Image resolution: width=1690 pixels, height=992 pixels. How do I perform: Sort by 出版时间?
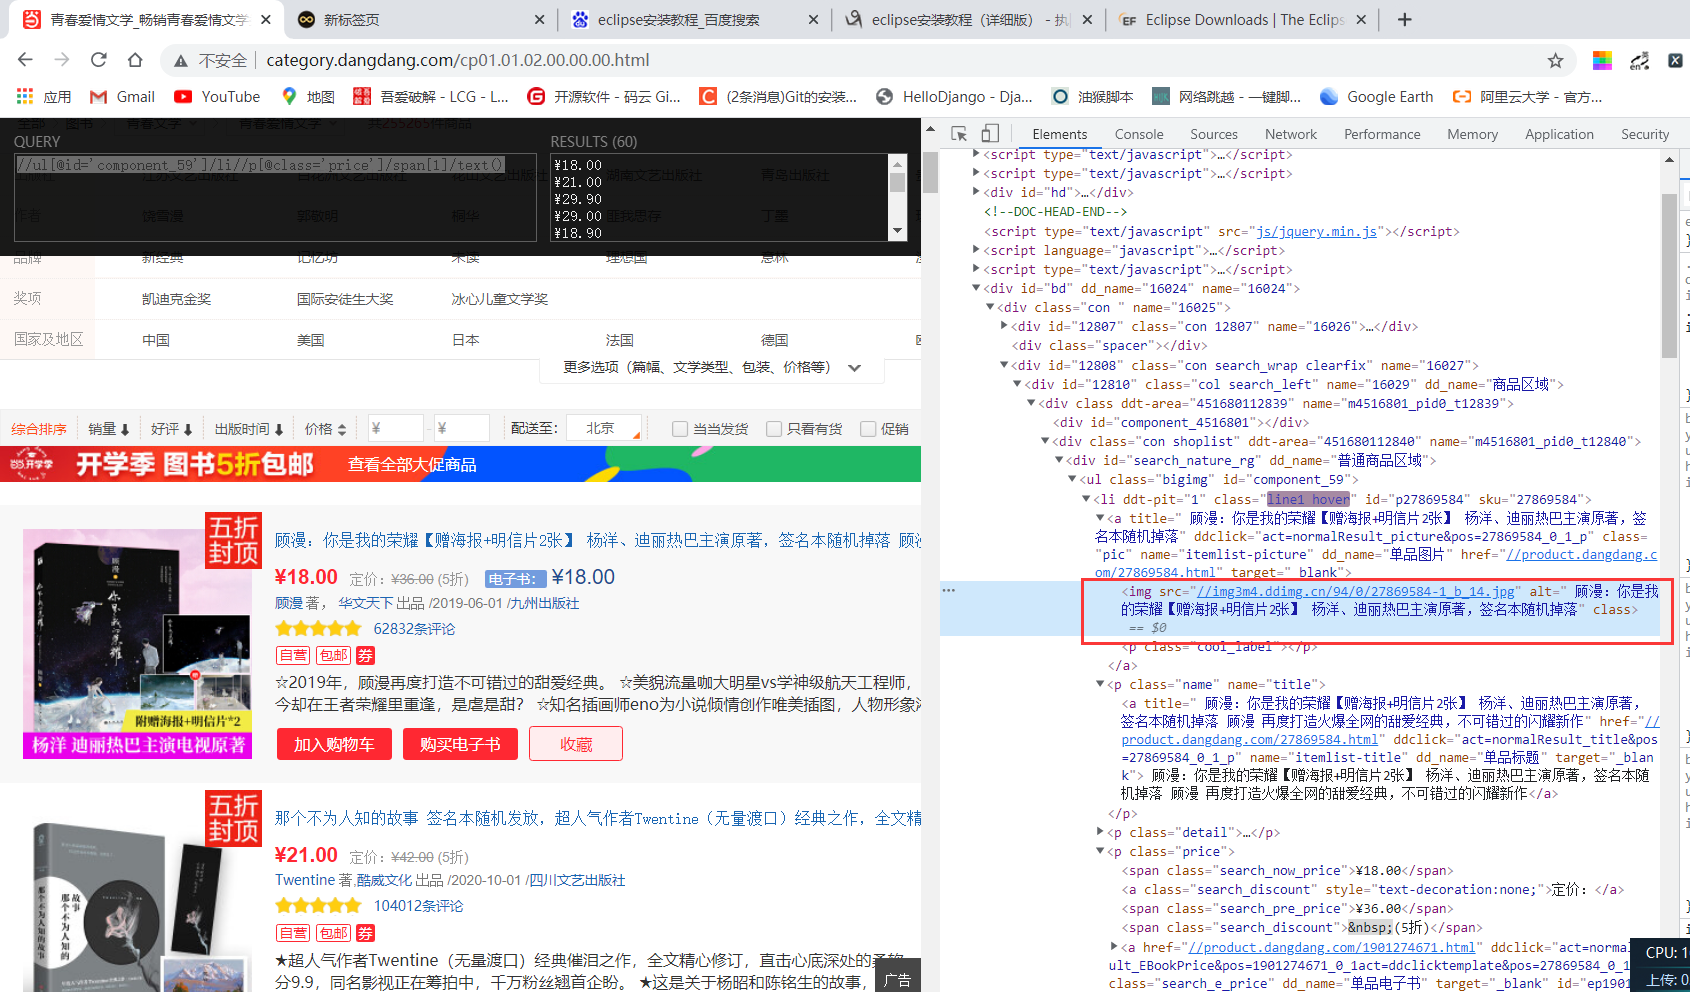tap(249, 429)
